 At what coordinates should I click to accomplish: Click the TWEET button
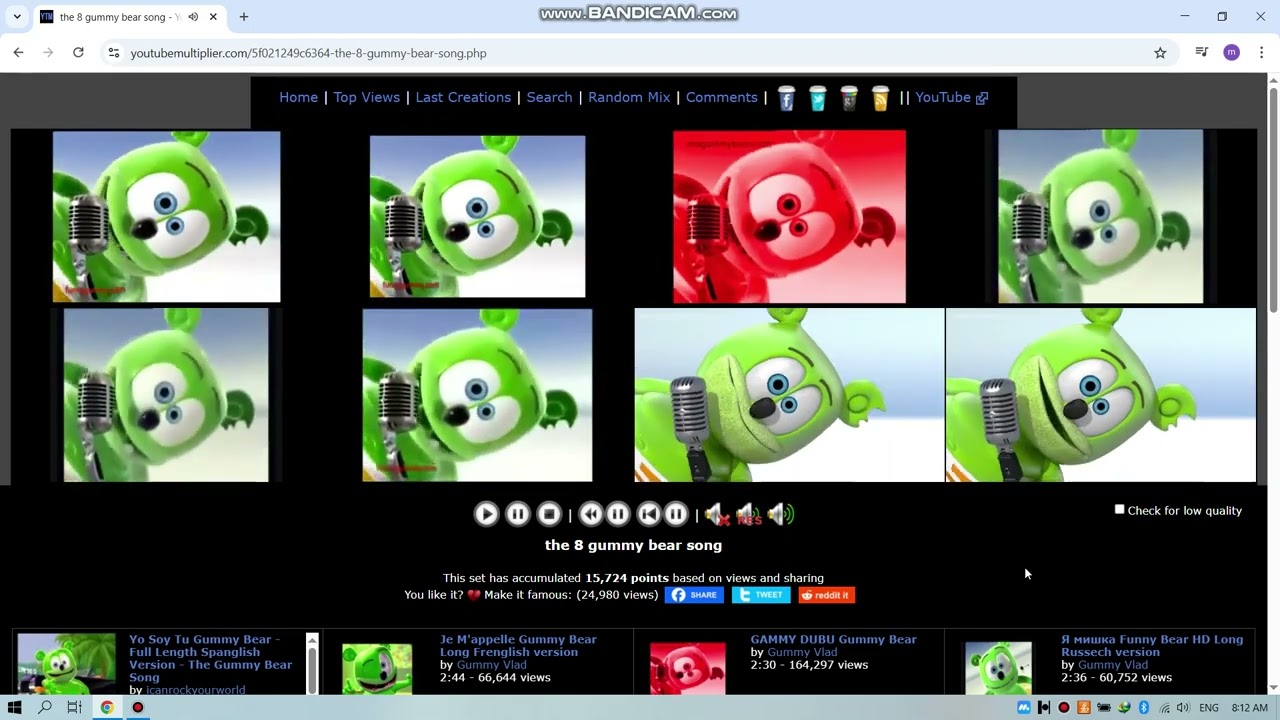761,595
